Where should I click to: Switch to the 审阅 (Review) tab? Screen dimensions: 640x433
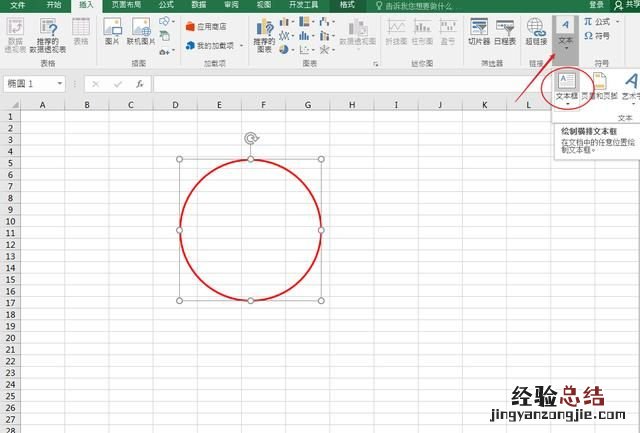pos(231,5)
